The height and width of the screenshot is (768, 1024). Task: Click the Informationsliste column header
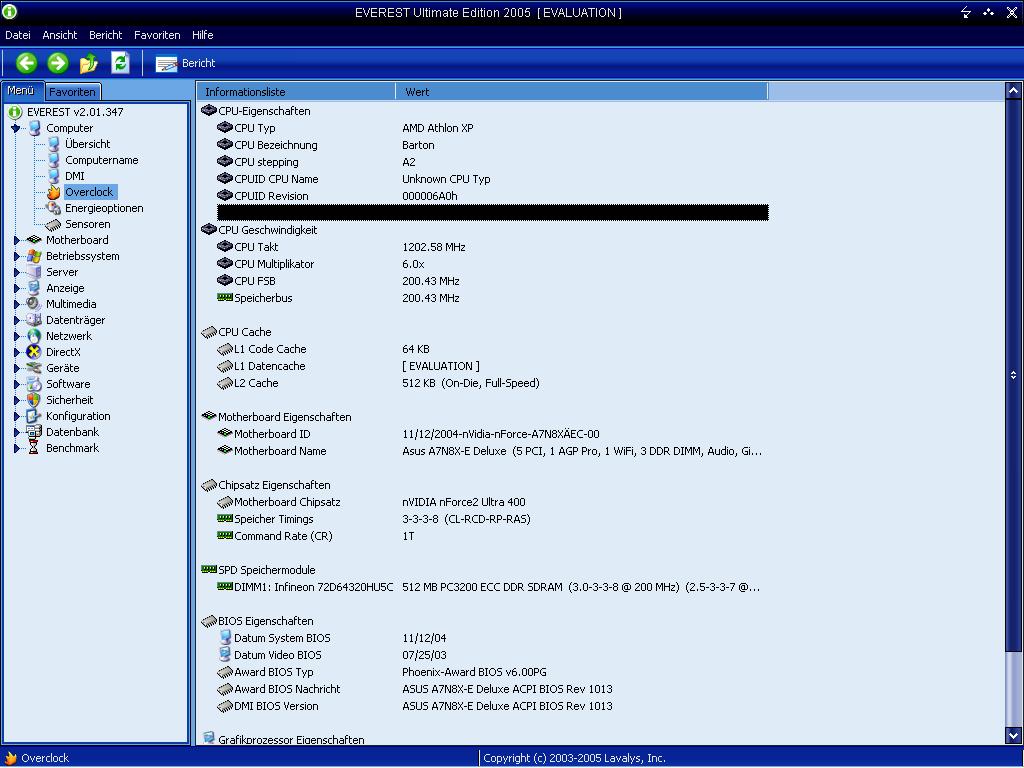[296, 92]
